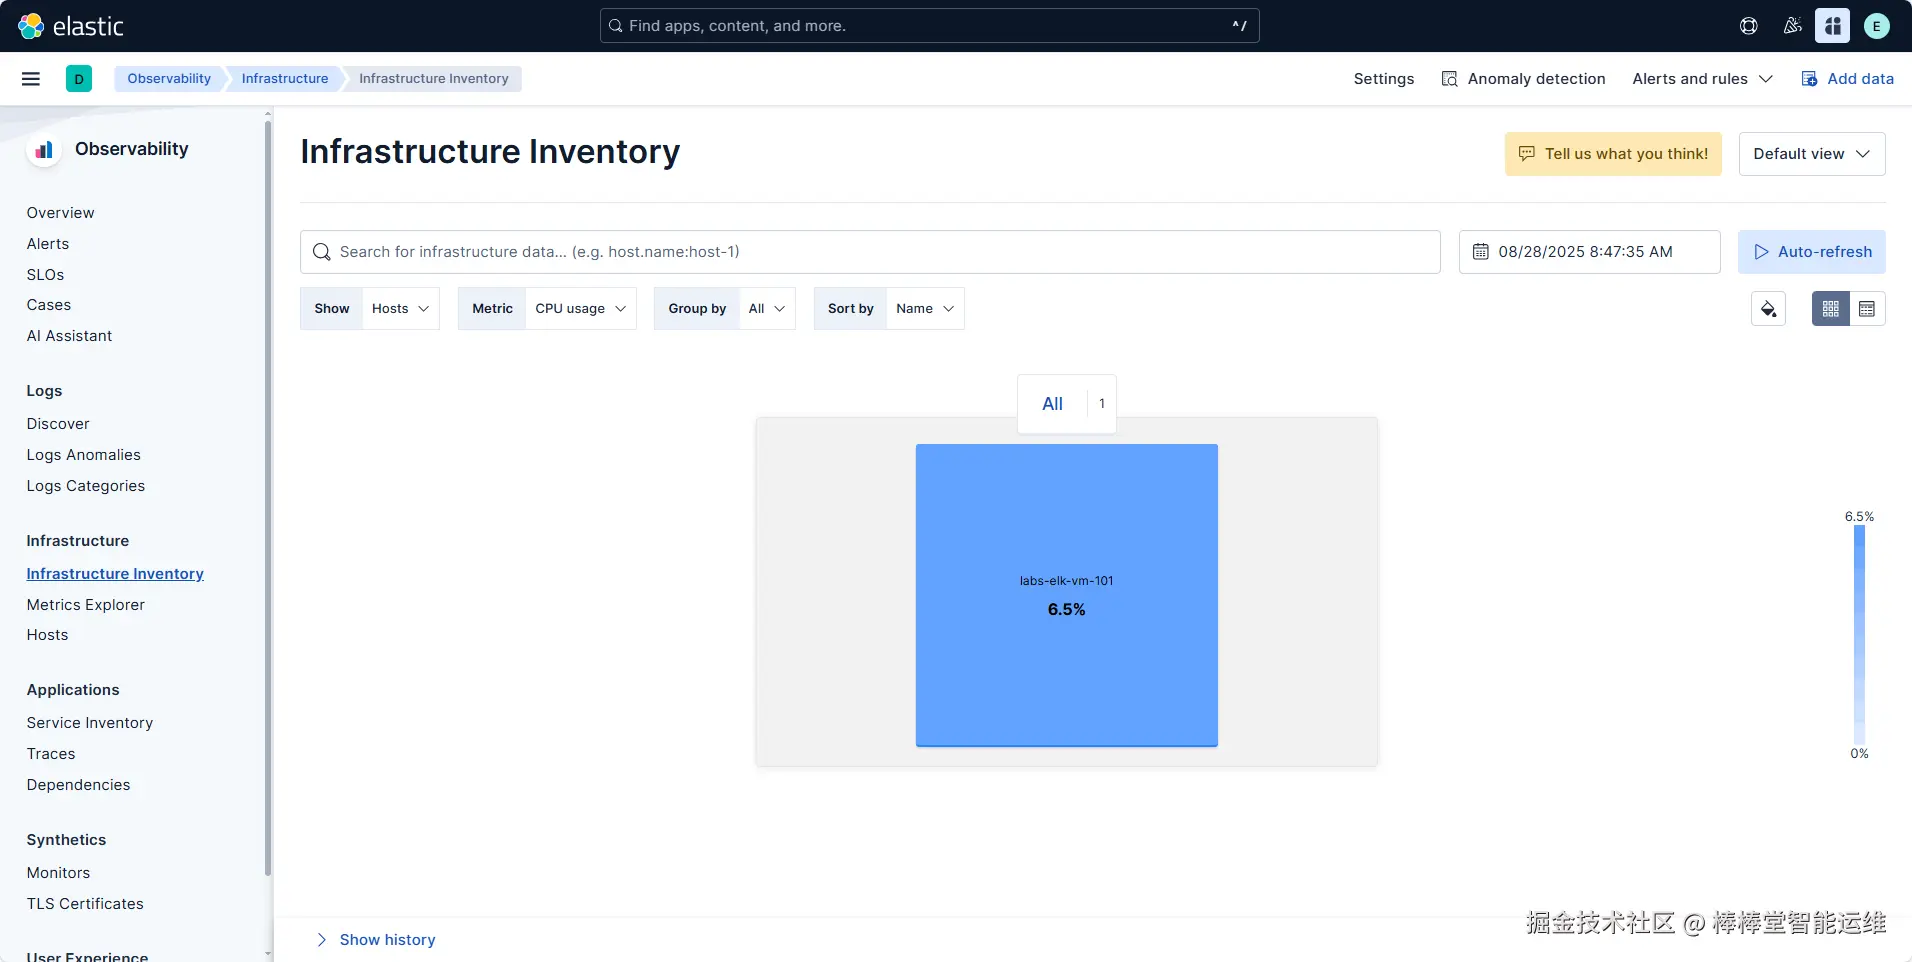Image resolution: width=1912 pixels, height=962 pixels.
Task: Expand Show history panel
Action: point(376,940)
